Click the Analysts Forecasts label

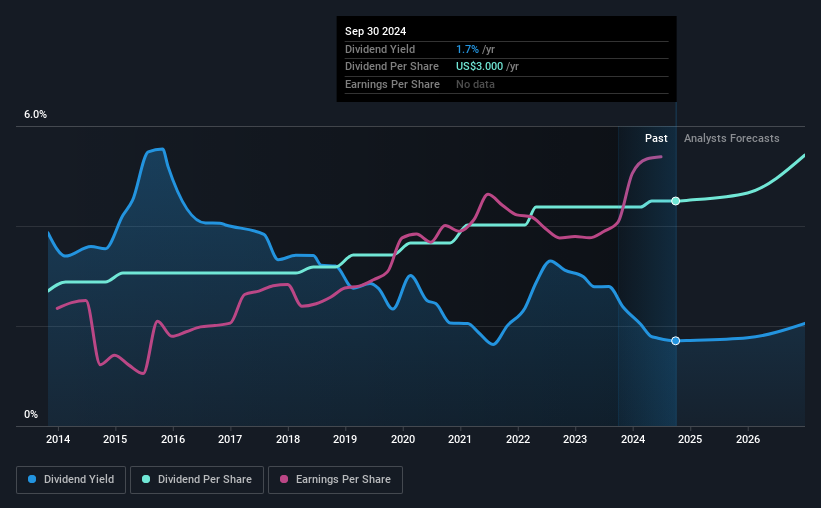pyautogui.click(x=731, y=138)
